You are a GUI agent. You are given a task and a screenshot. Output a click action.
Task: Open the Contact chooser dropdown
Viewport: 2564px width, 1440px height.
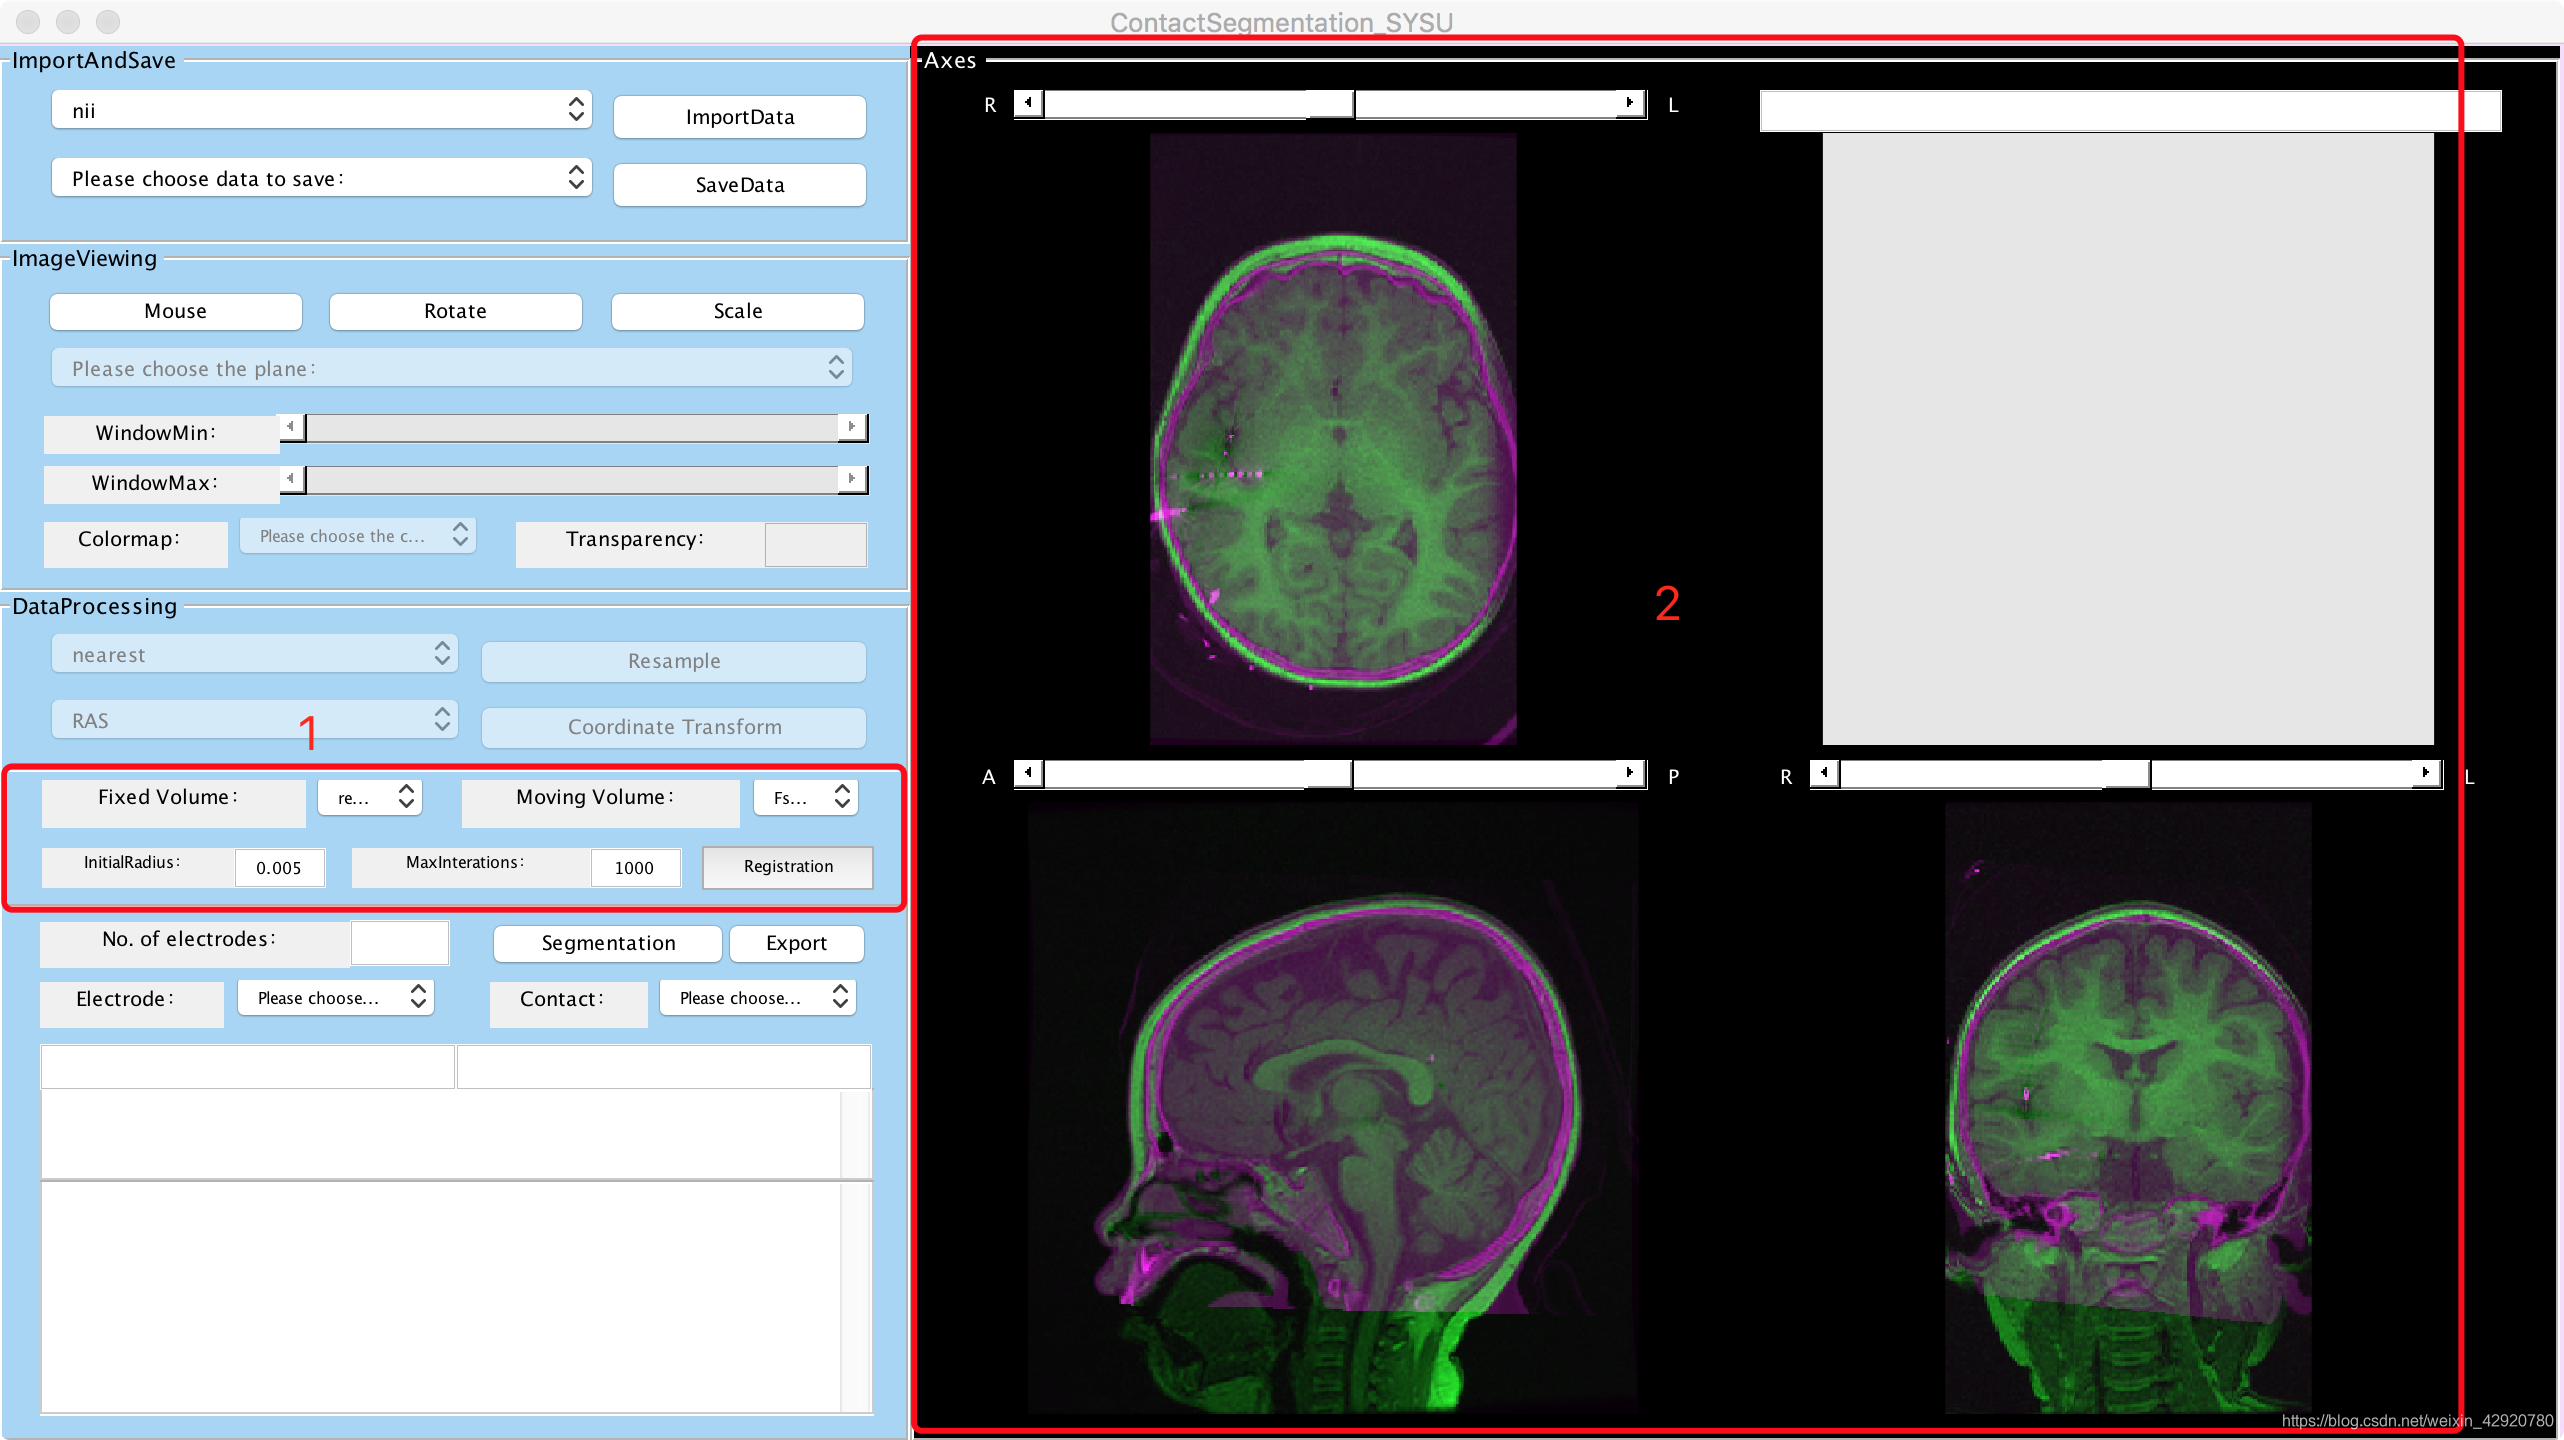pyautogui.click(x=758, y=998)
